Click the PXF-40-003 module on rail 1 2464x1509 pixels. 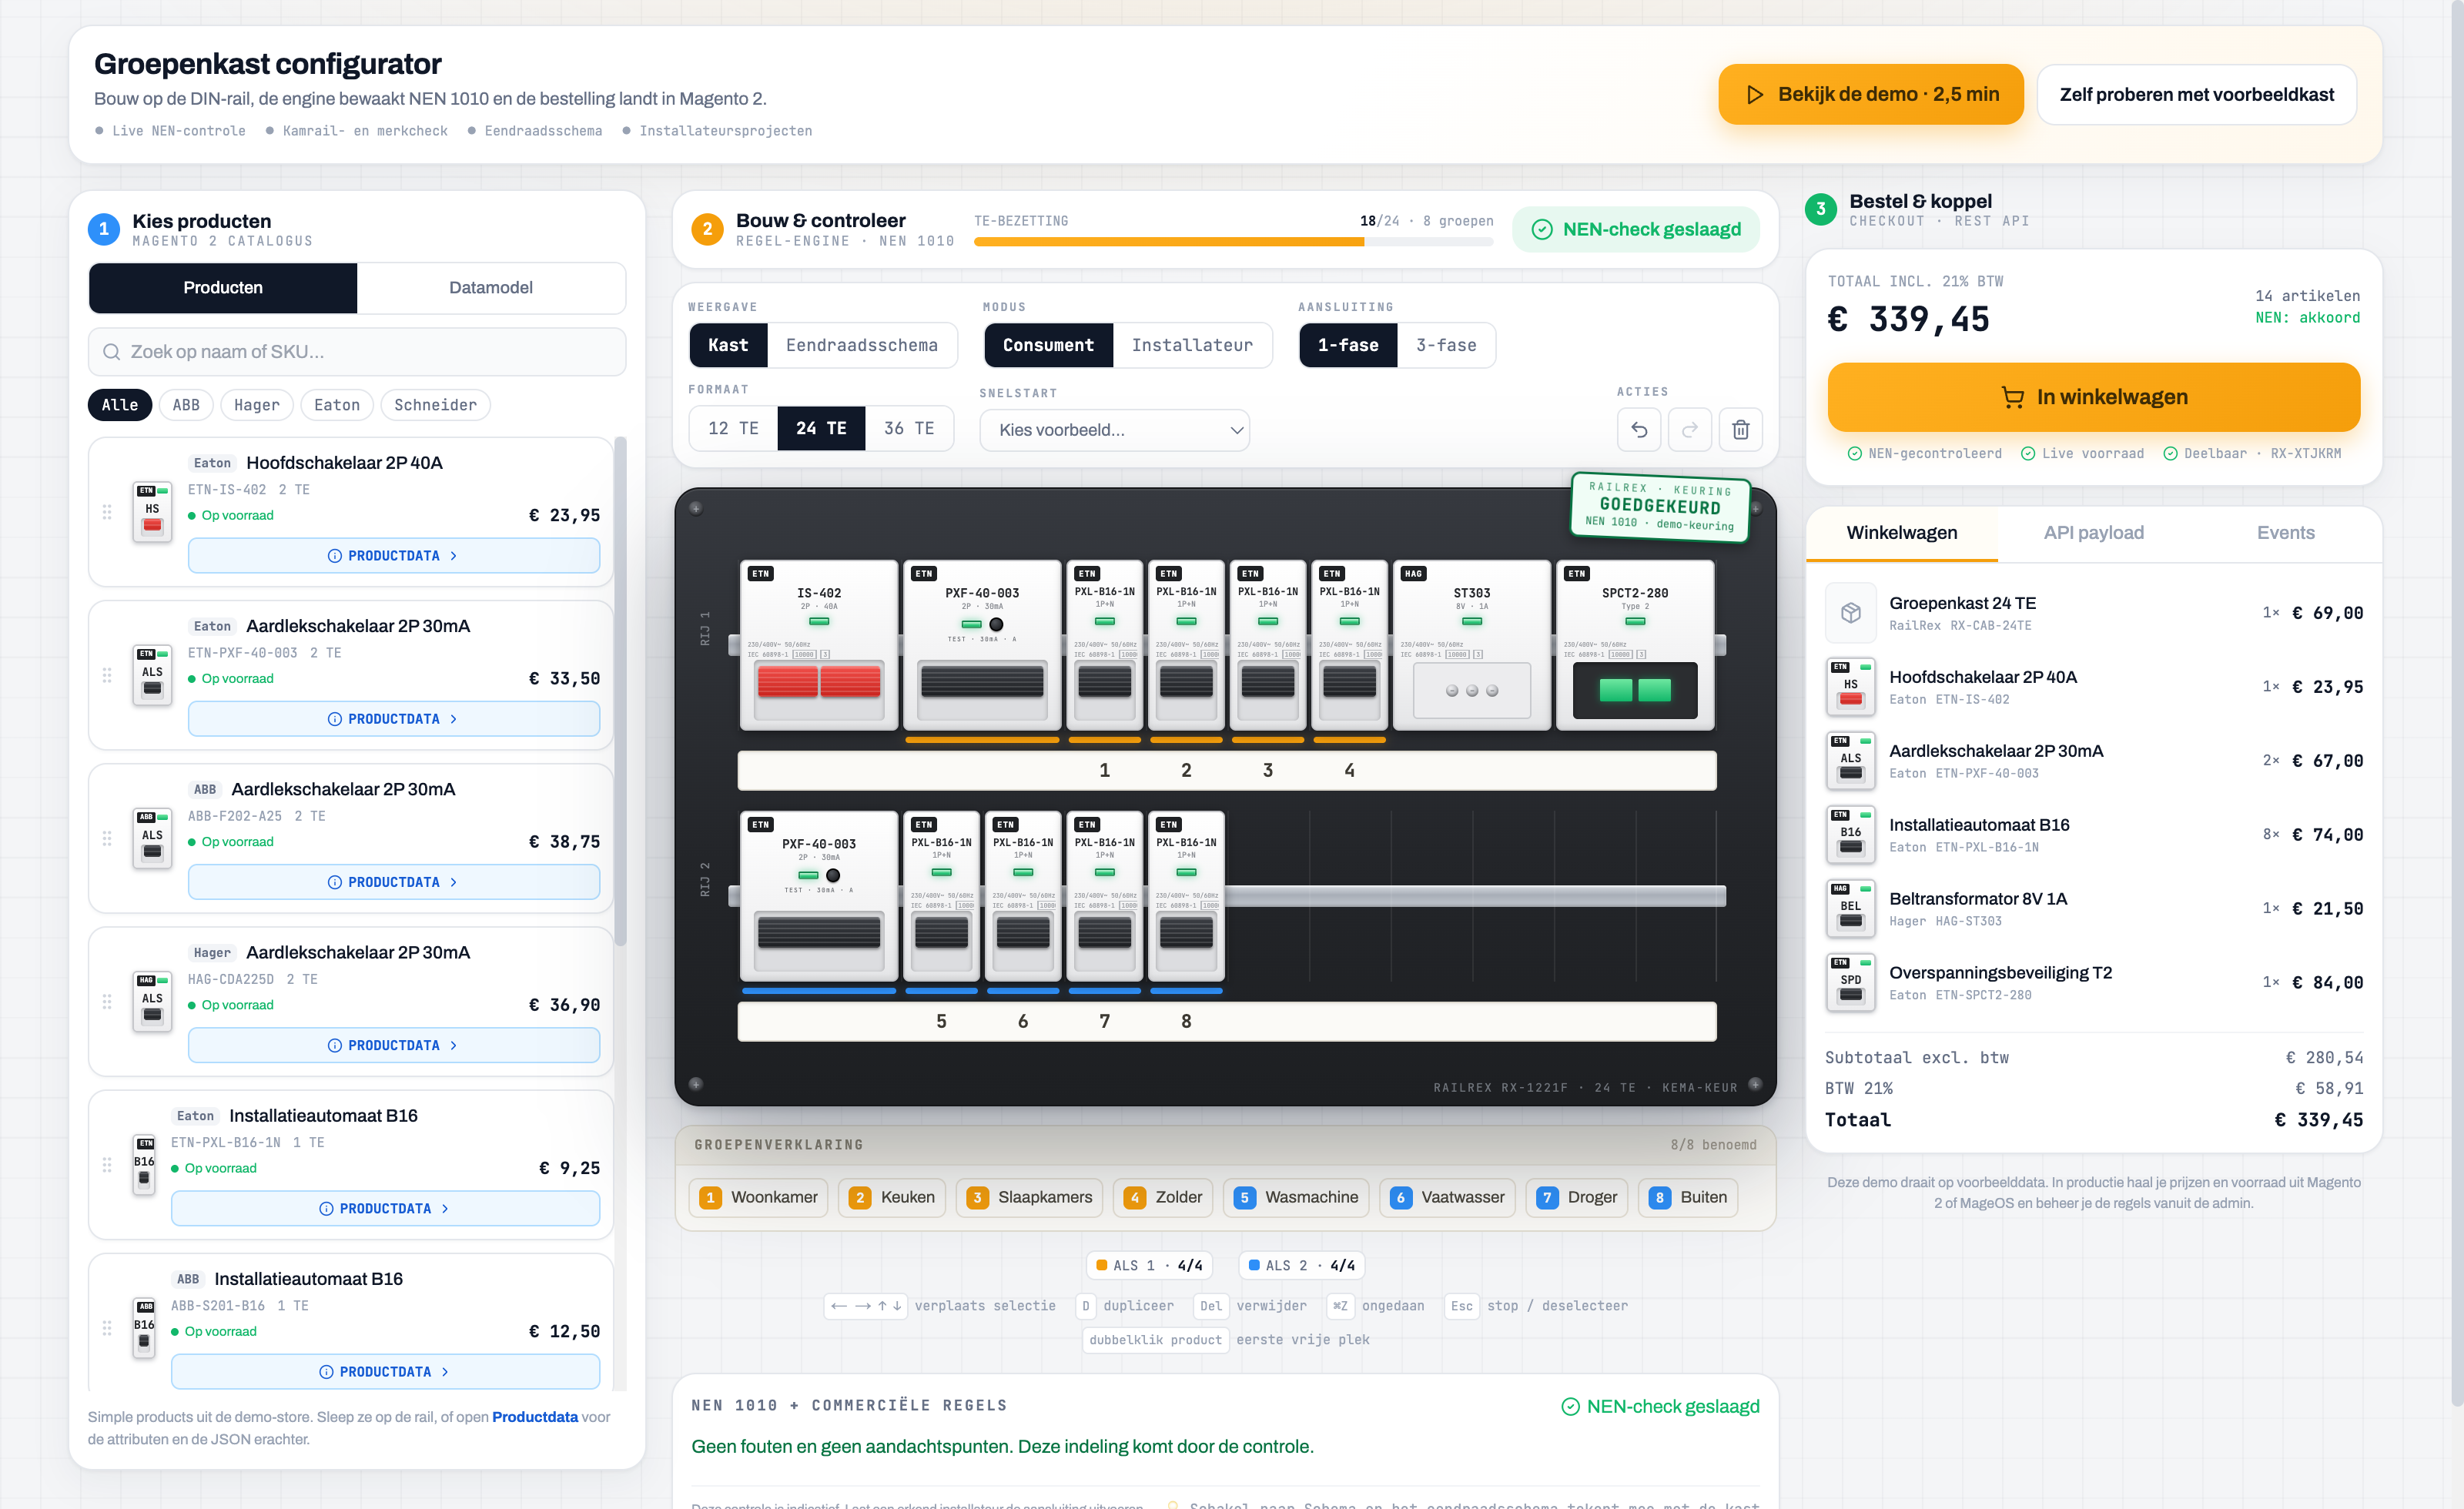[982, 645]
